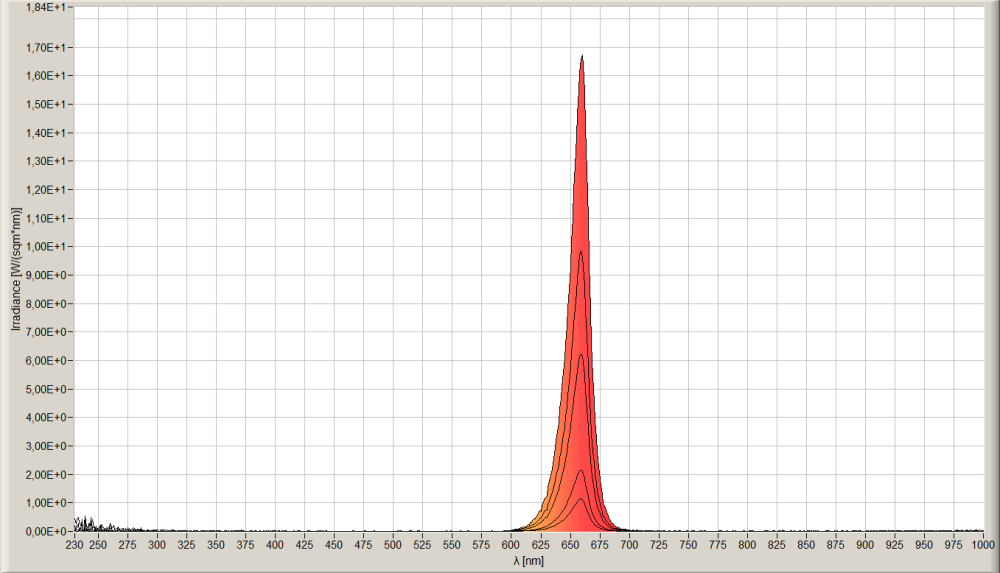Click the 625 wavelength tick label
1000x573 pixels.
pos(540,545)
